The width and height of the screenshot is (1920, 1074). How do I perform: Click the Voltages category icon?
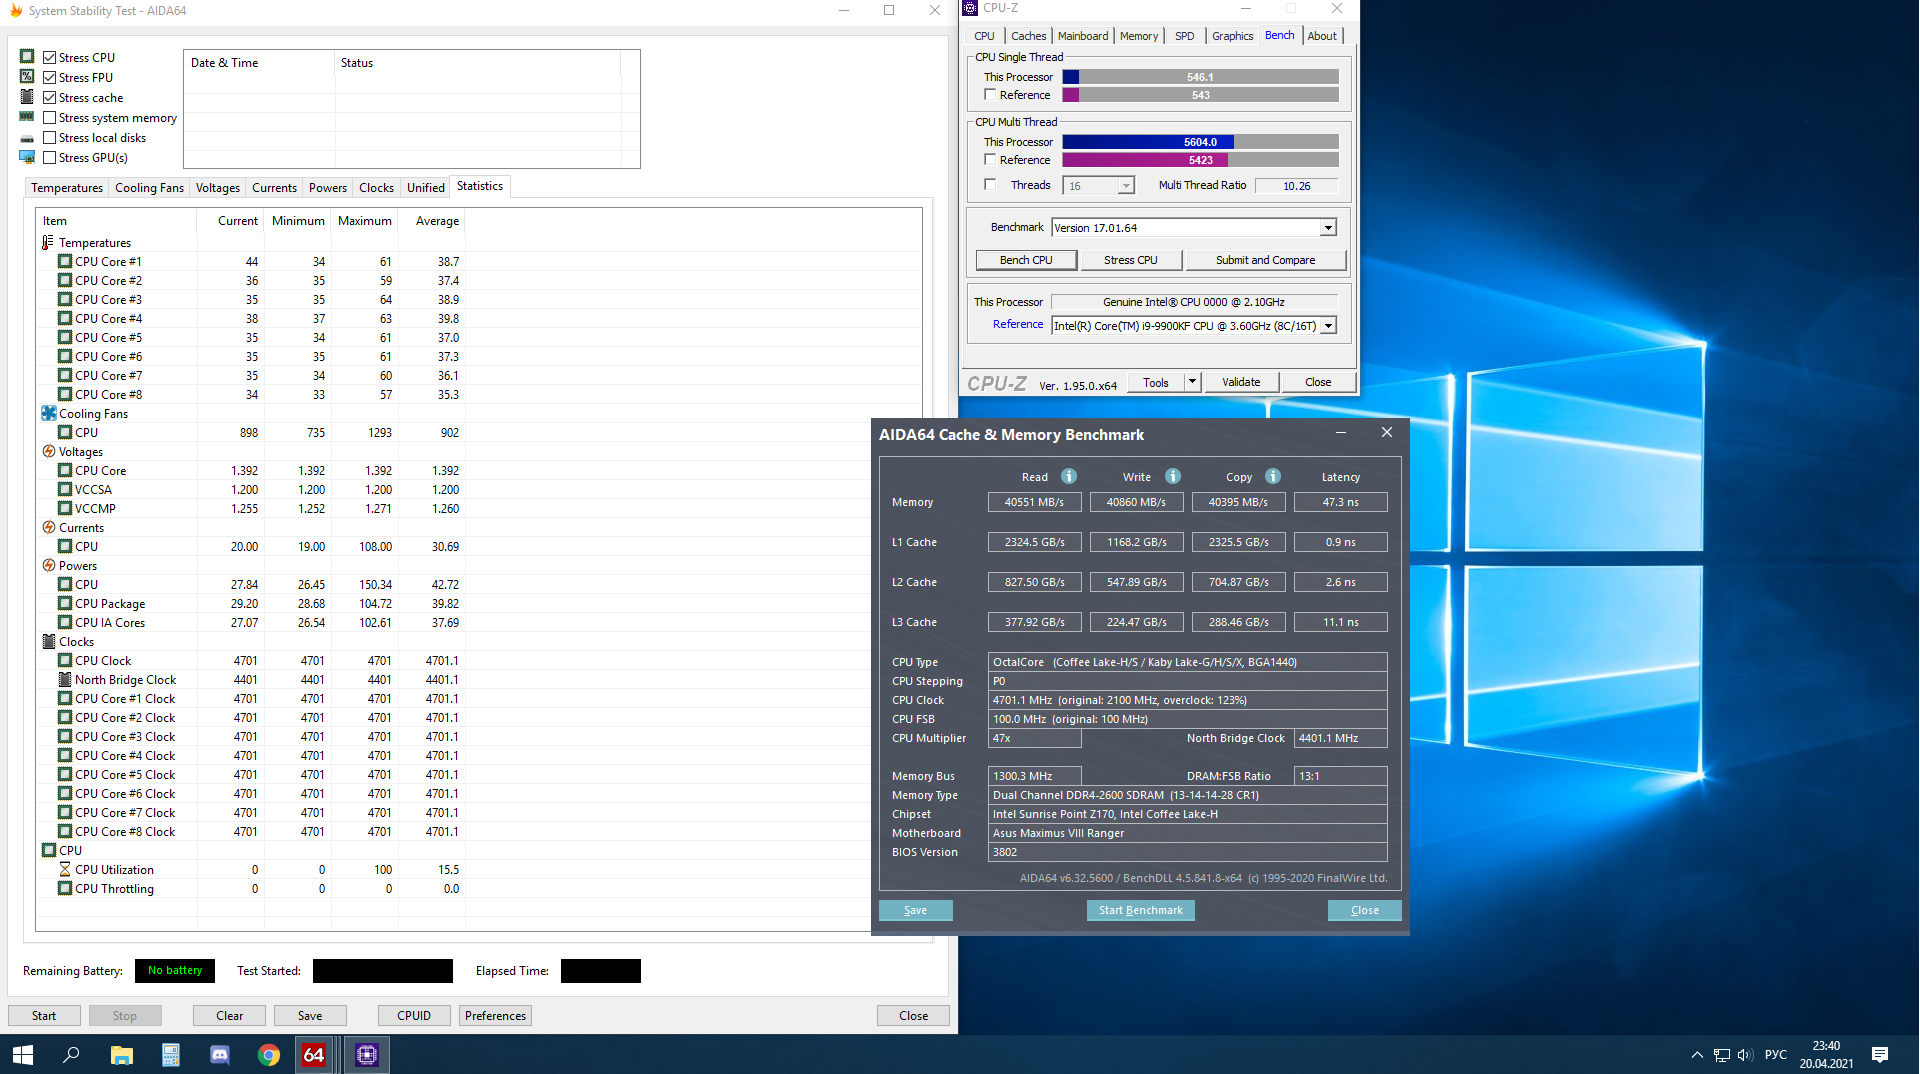[48, 451]
